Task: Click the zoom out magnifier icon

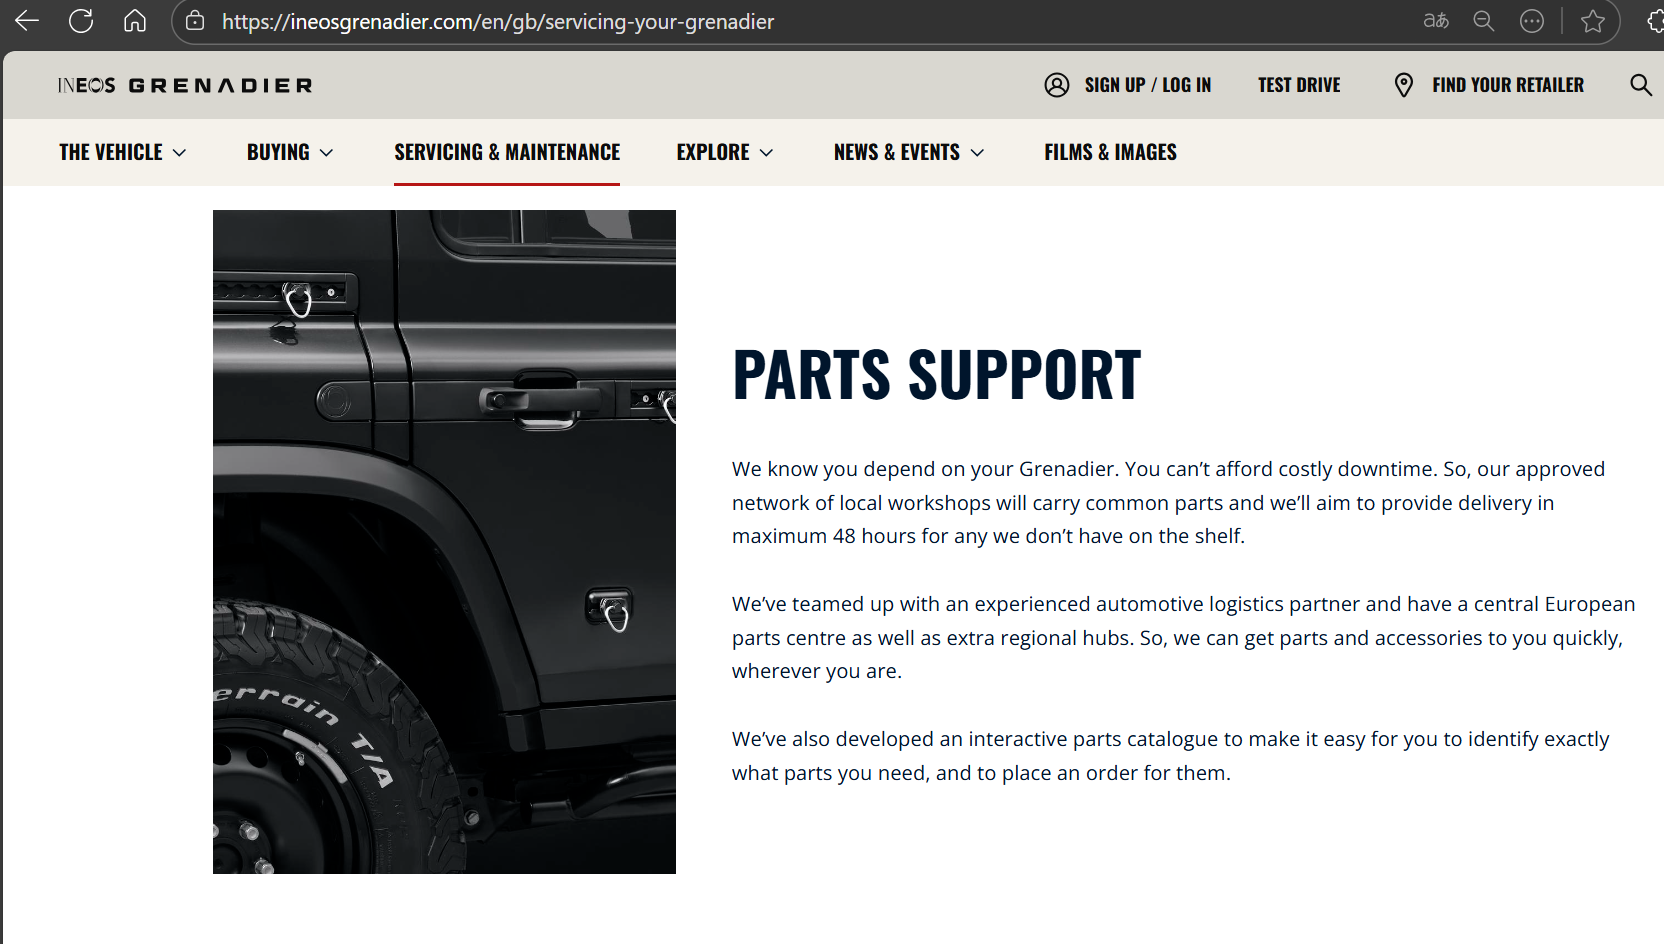Action: [x=1484, y=21]
